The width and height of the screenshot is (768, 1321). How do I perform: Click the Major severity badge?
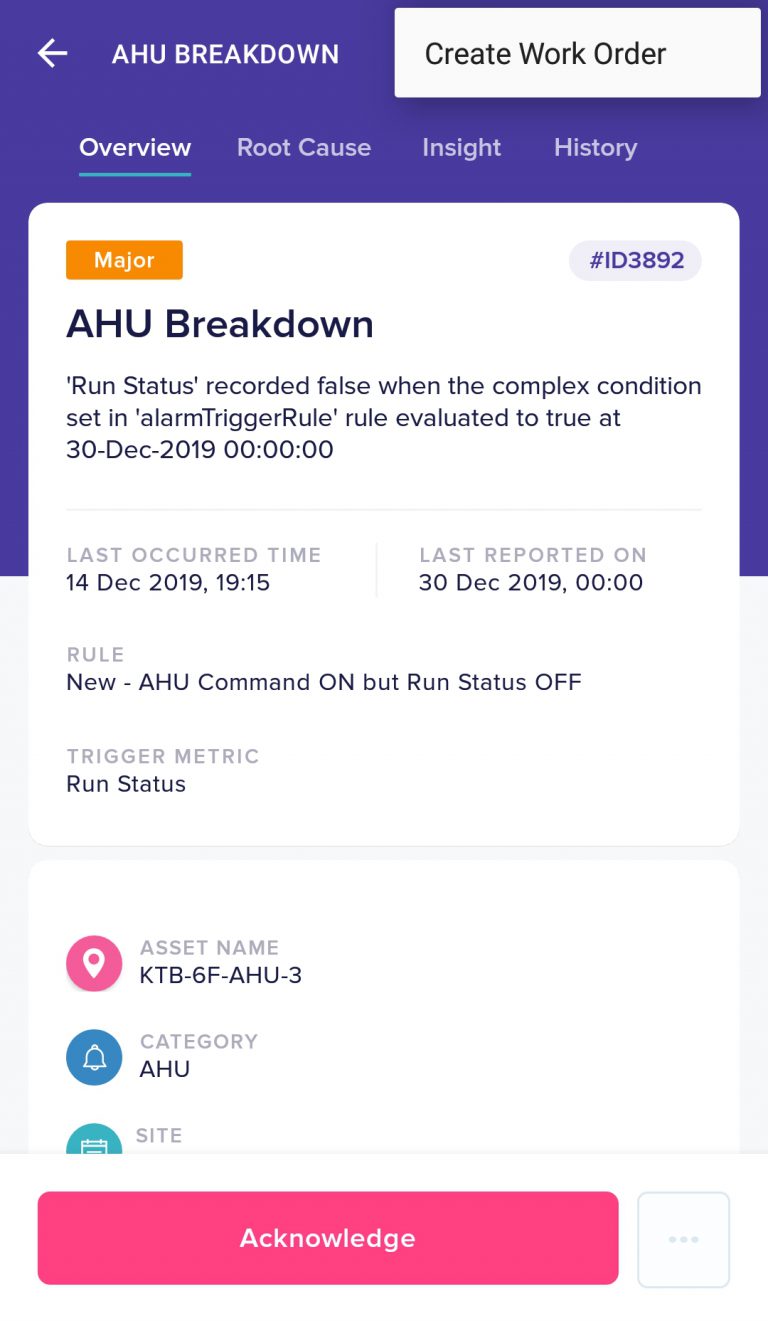pyautogui.click(x=124, y=260)
